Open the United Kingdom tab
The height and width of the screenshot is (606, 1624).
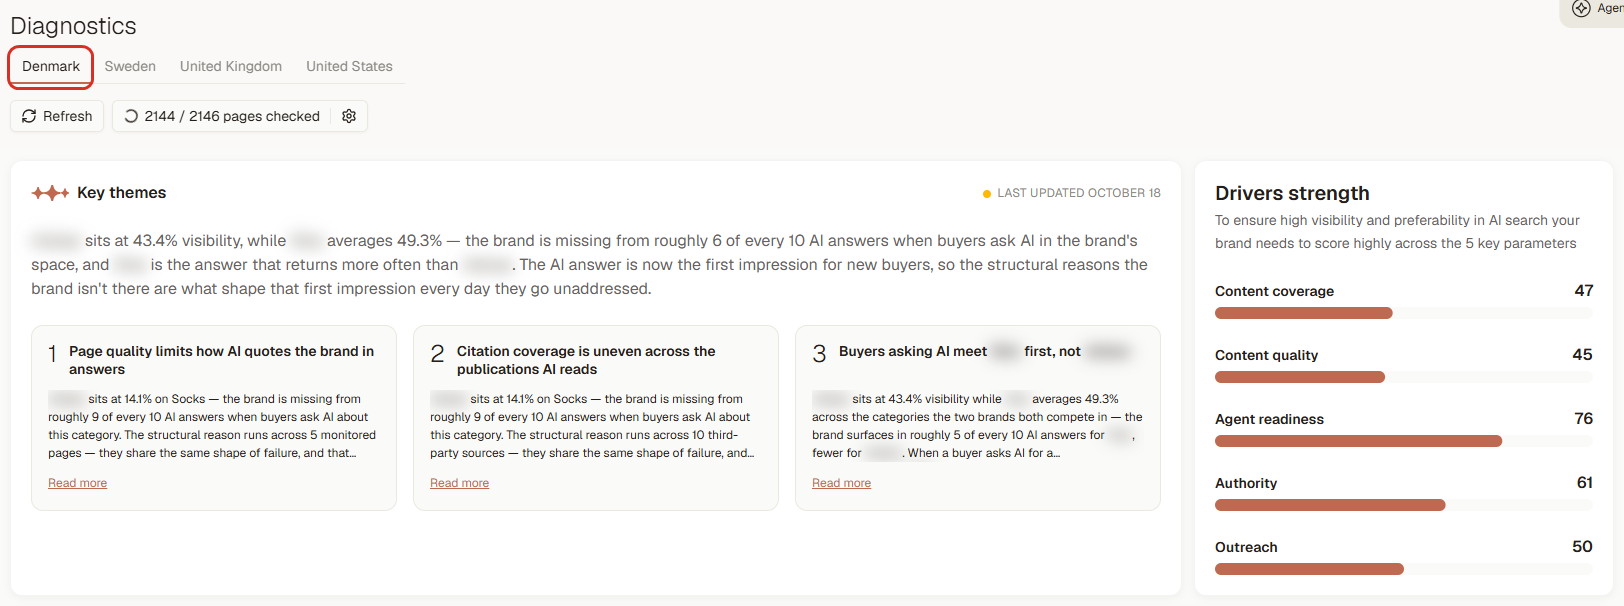(231, 66)
